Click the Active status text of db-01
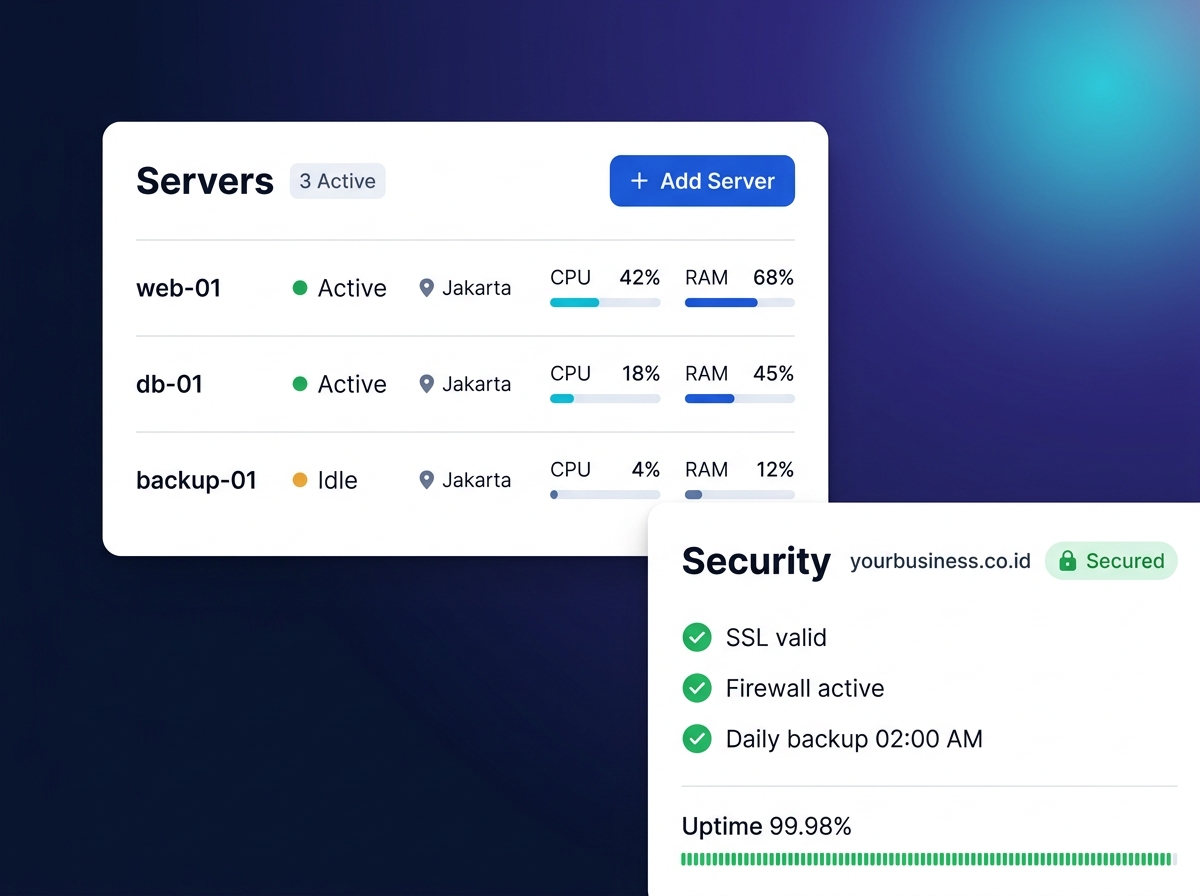Screen dimensions: 1200x896 352,384
